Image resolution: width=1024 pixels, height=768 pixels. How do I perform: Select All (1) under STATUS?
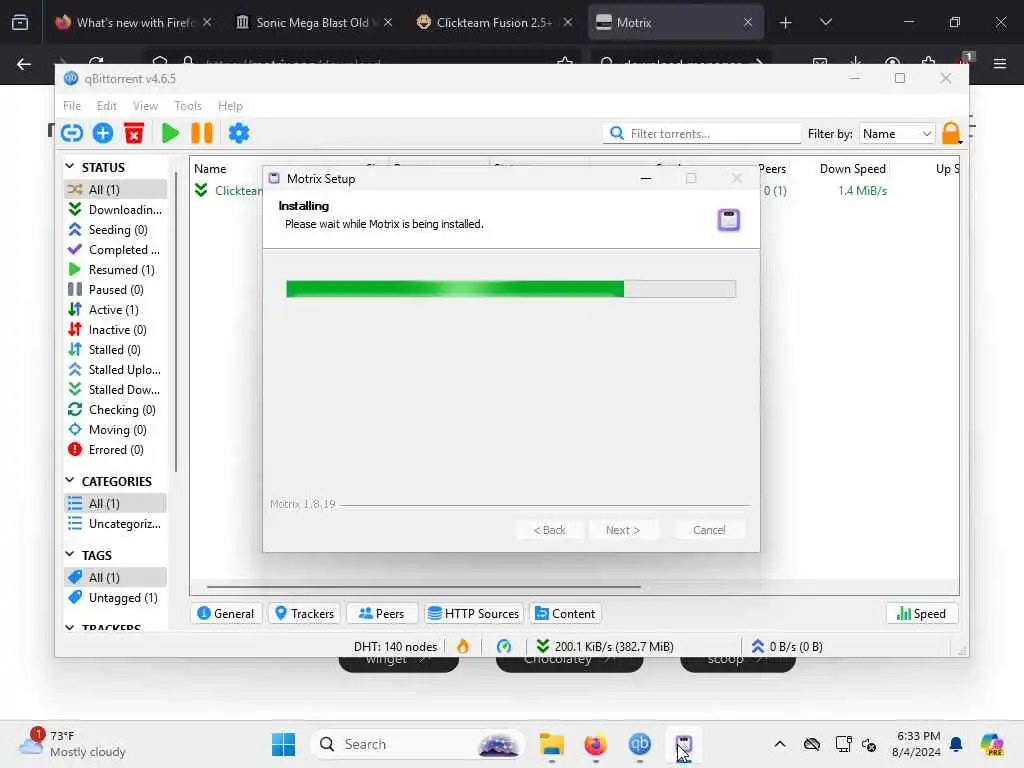coord(116,189)
